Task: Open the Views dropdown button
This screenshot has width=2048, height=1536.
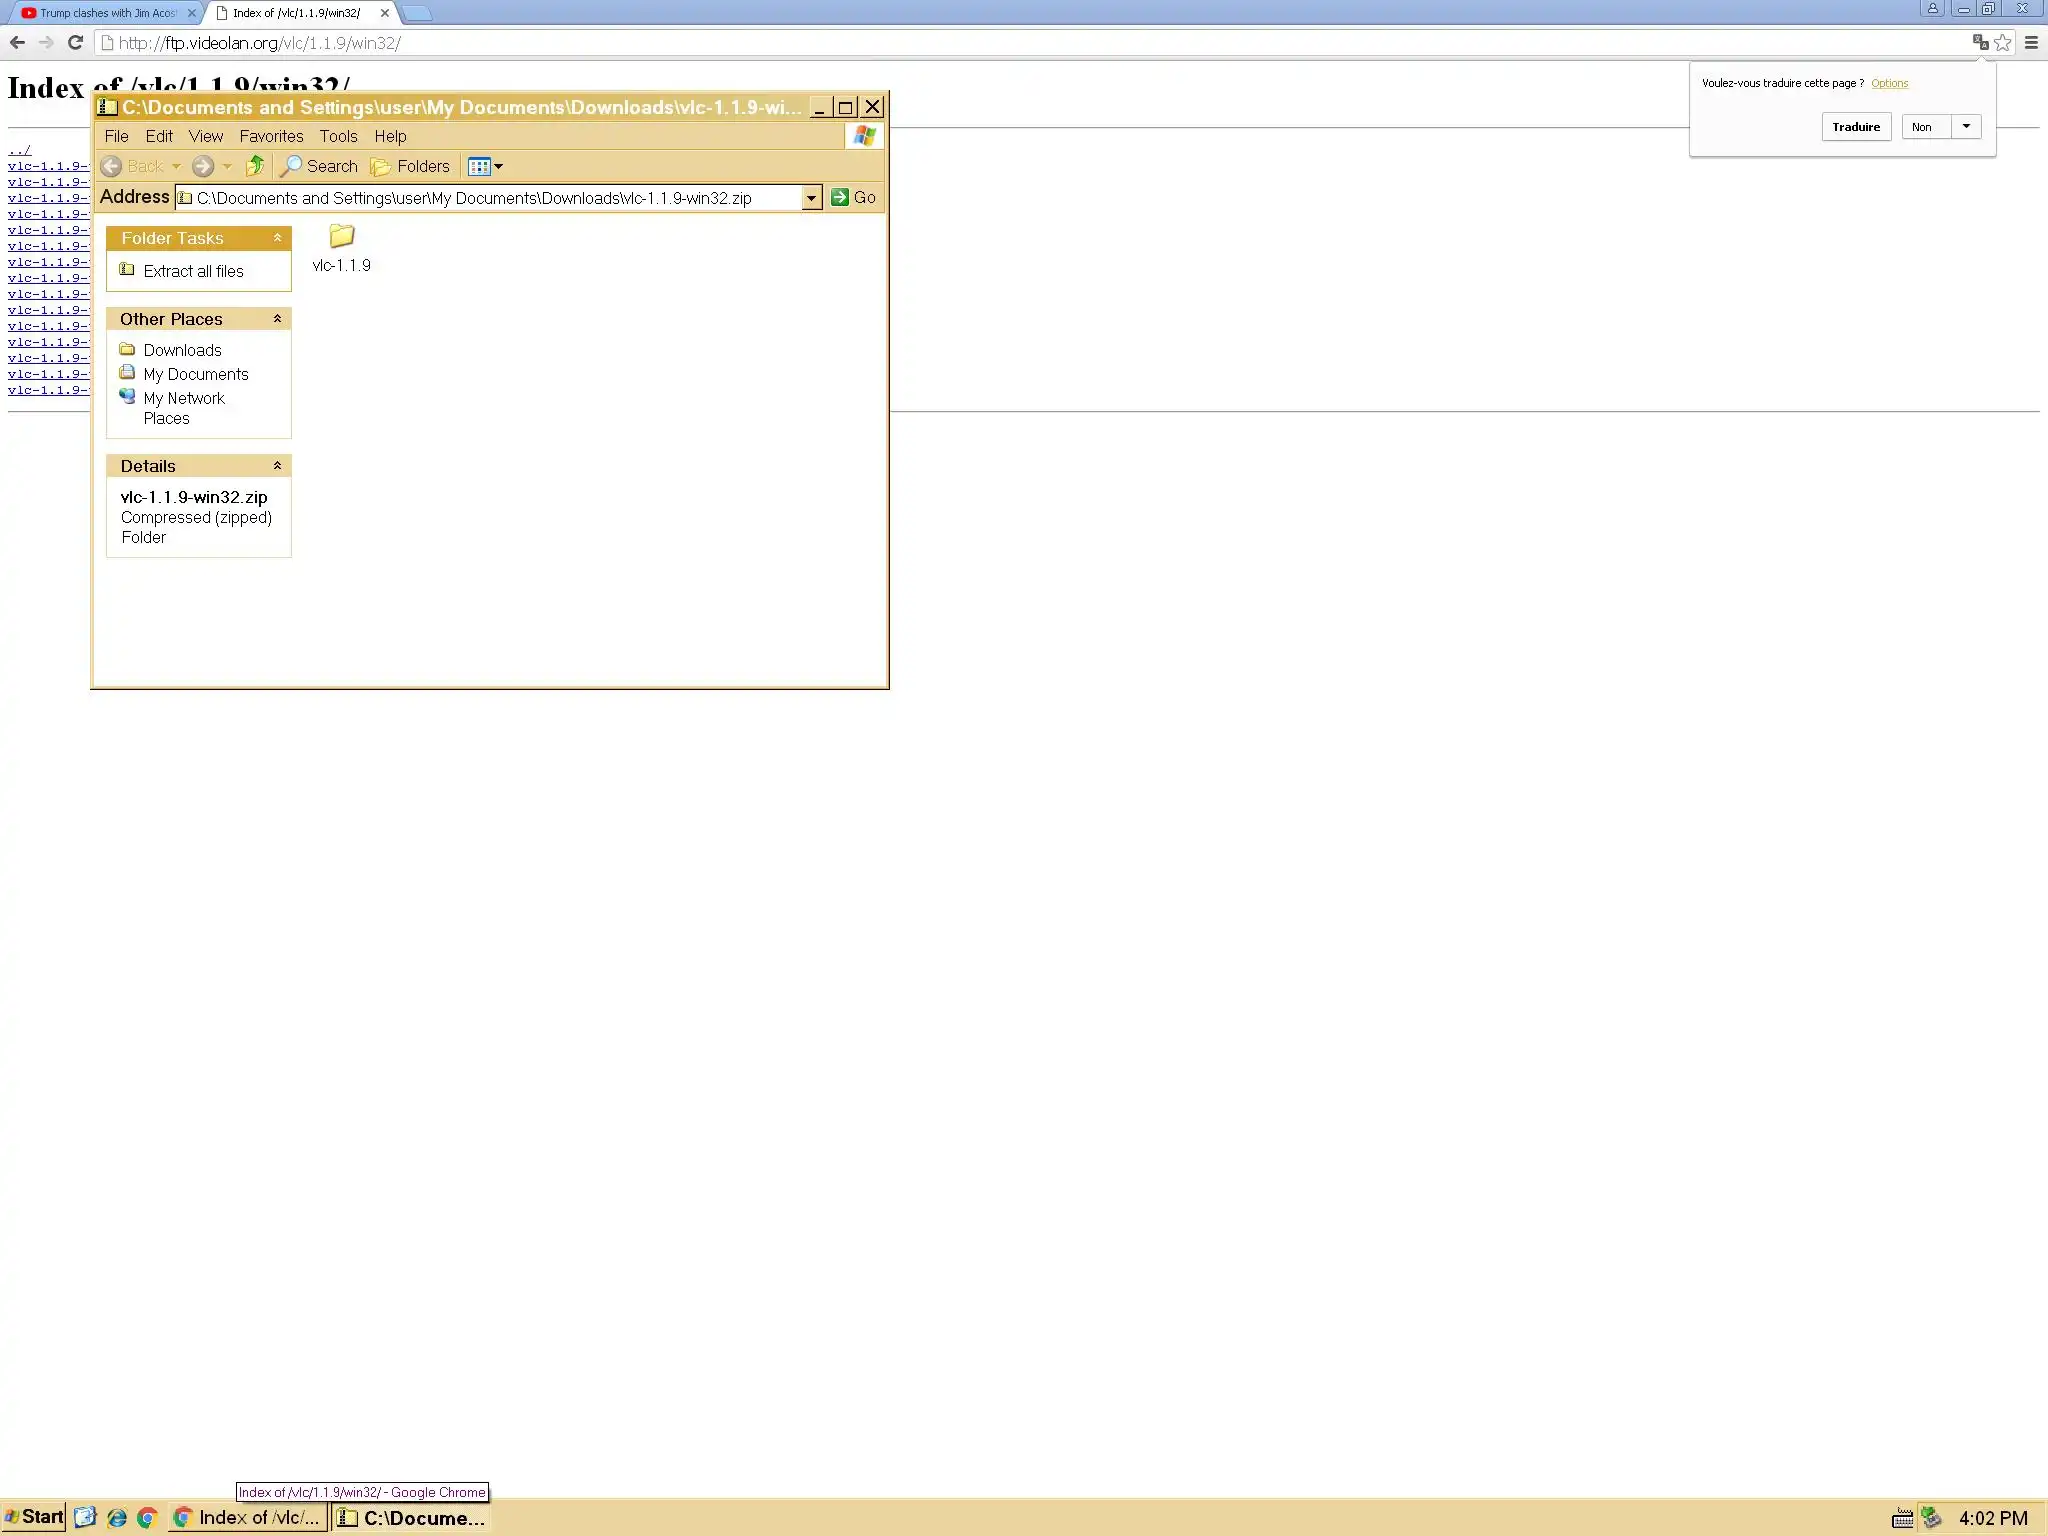Action: click(486, 166)
